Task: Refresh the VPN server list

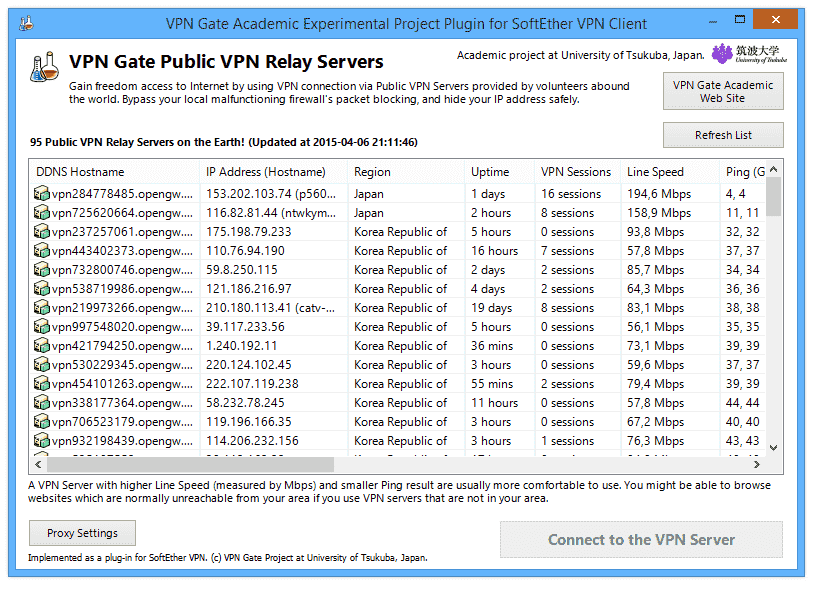Action: coord(722,135)
